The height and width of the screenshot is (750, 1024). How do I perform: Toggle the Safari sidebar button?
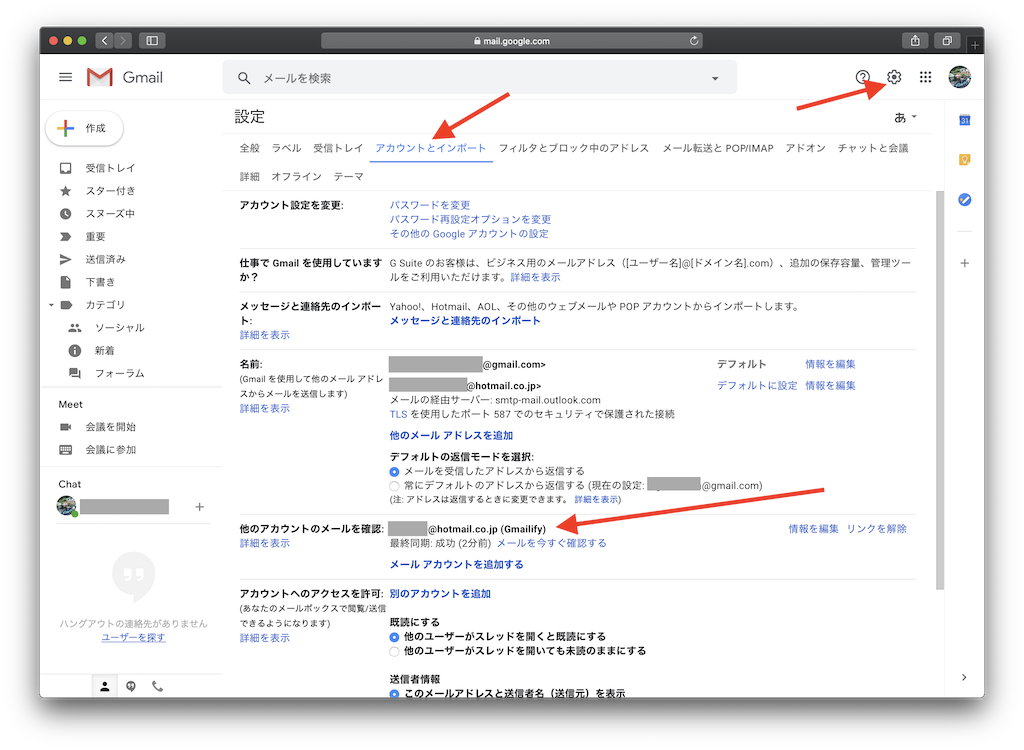pyautogui.click(x=152, y=41)
